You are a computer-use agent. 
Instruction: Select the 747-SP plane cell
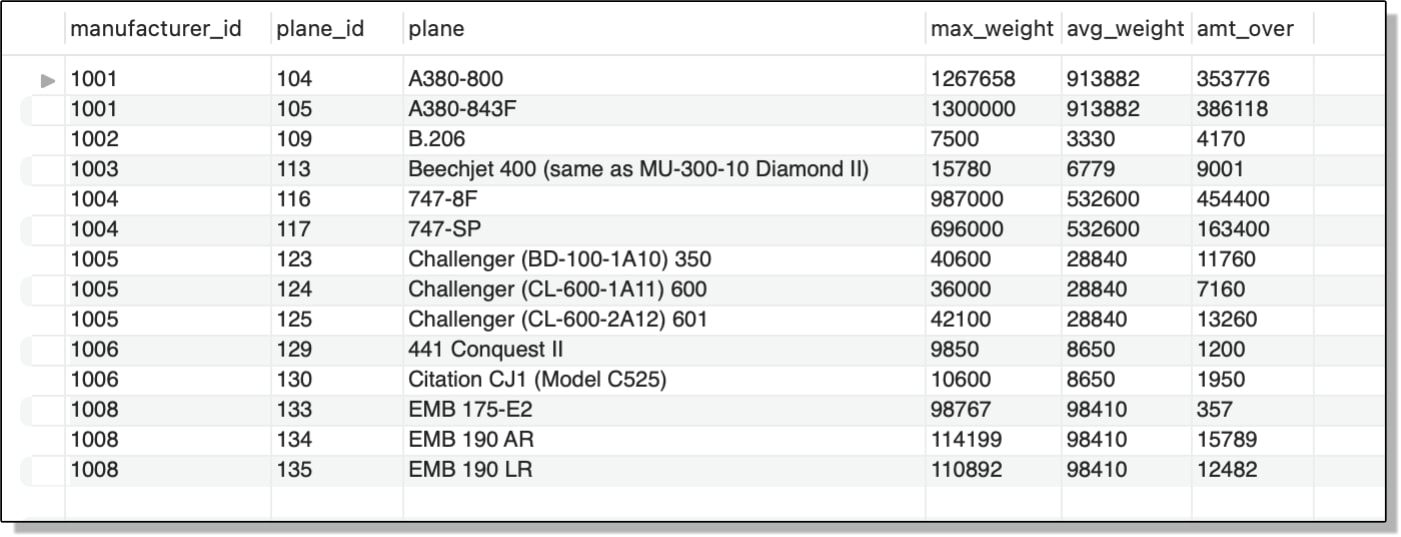(x=664, y=229)
